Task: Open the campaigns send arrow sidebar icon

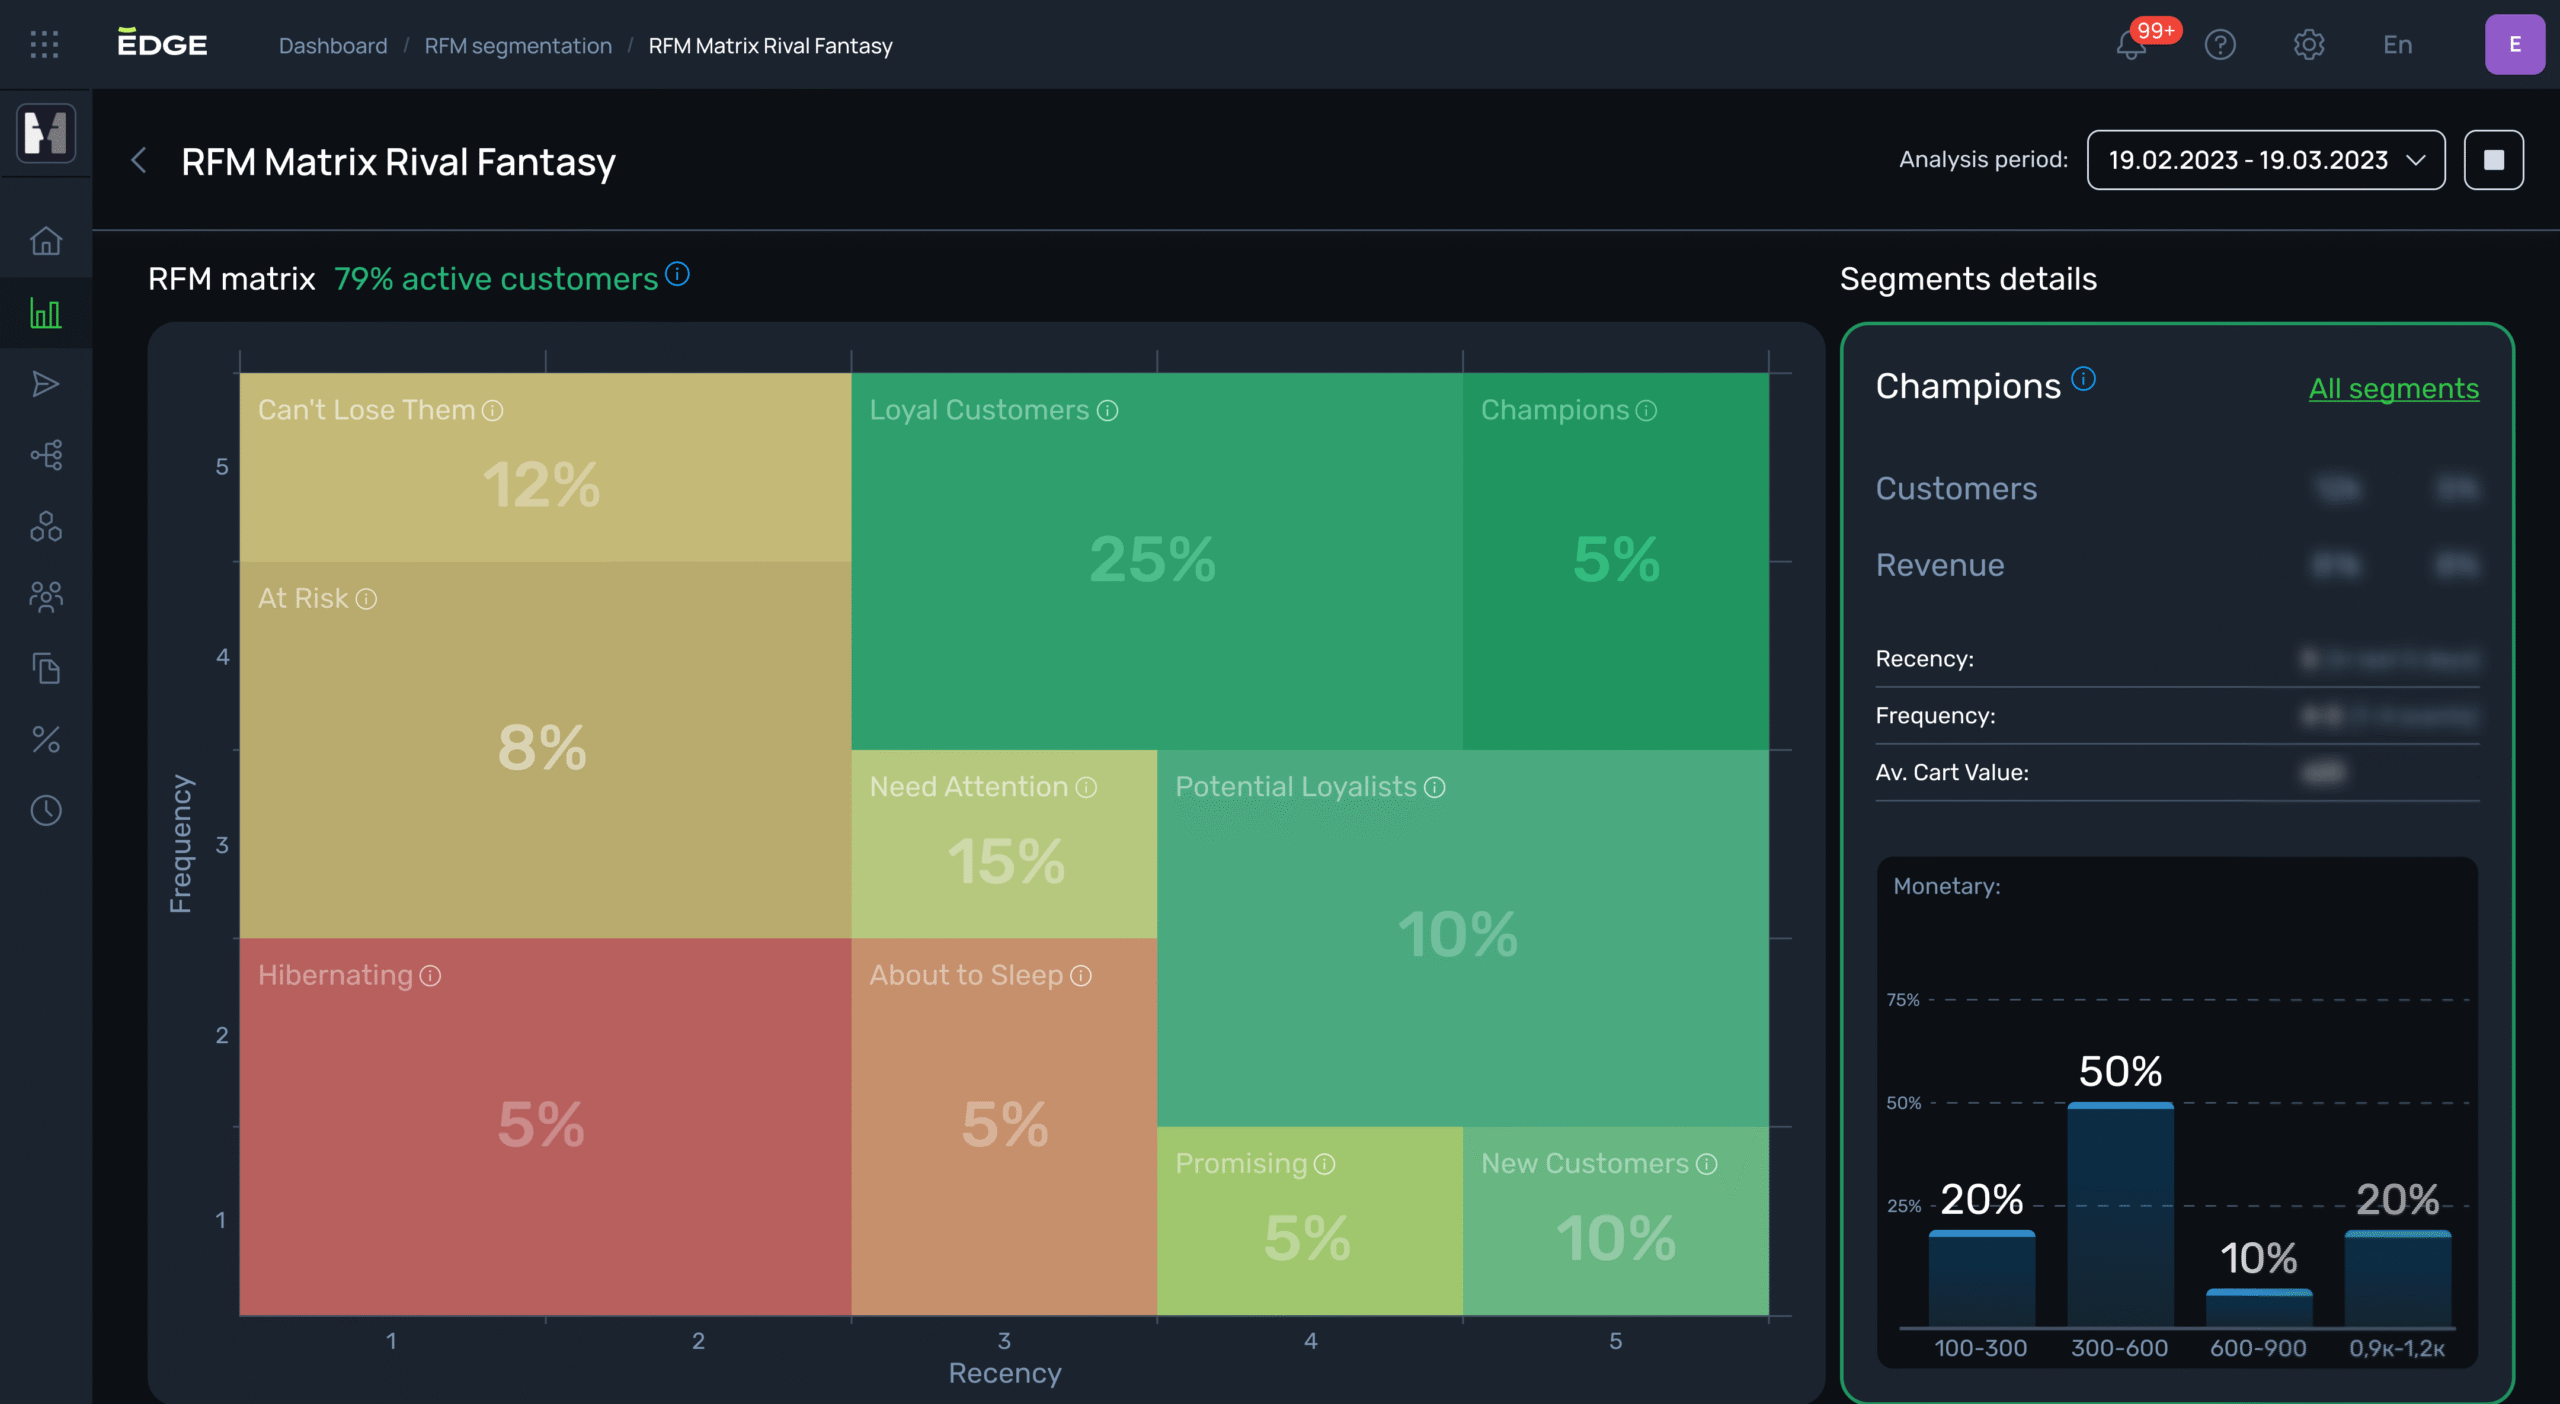Action: 46,384
